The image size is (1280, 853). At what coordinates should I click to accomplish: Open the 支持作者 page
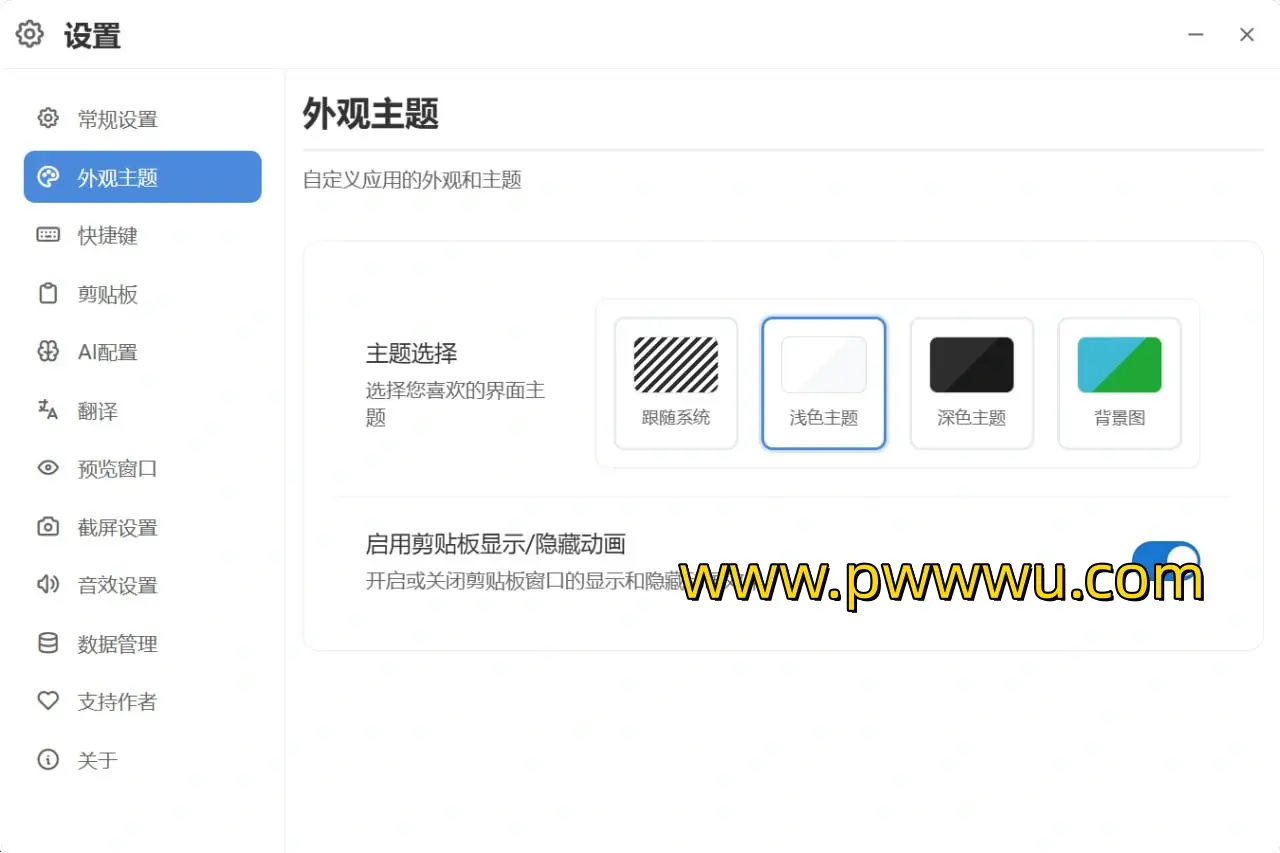(x=117, y=702)
